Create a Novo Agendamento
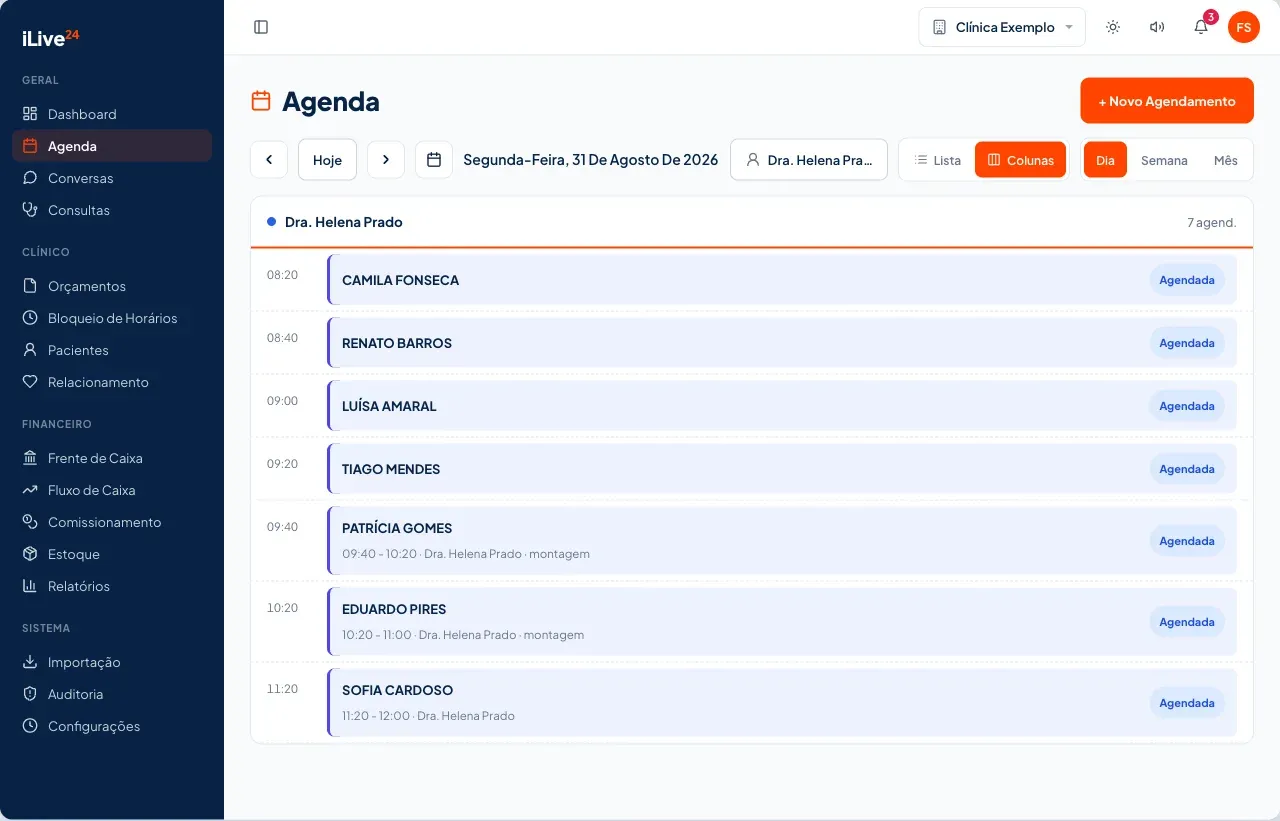This screenshot has height=821, width=1280. pos(1167,101)
